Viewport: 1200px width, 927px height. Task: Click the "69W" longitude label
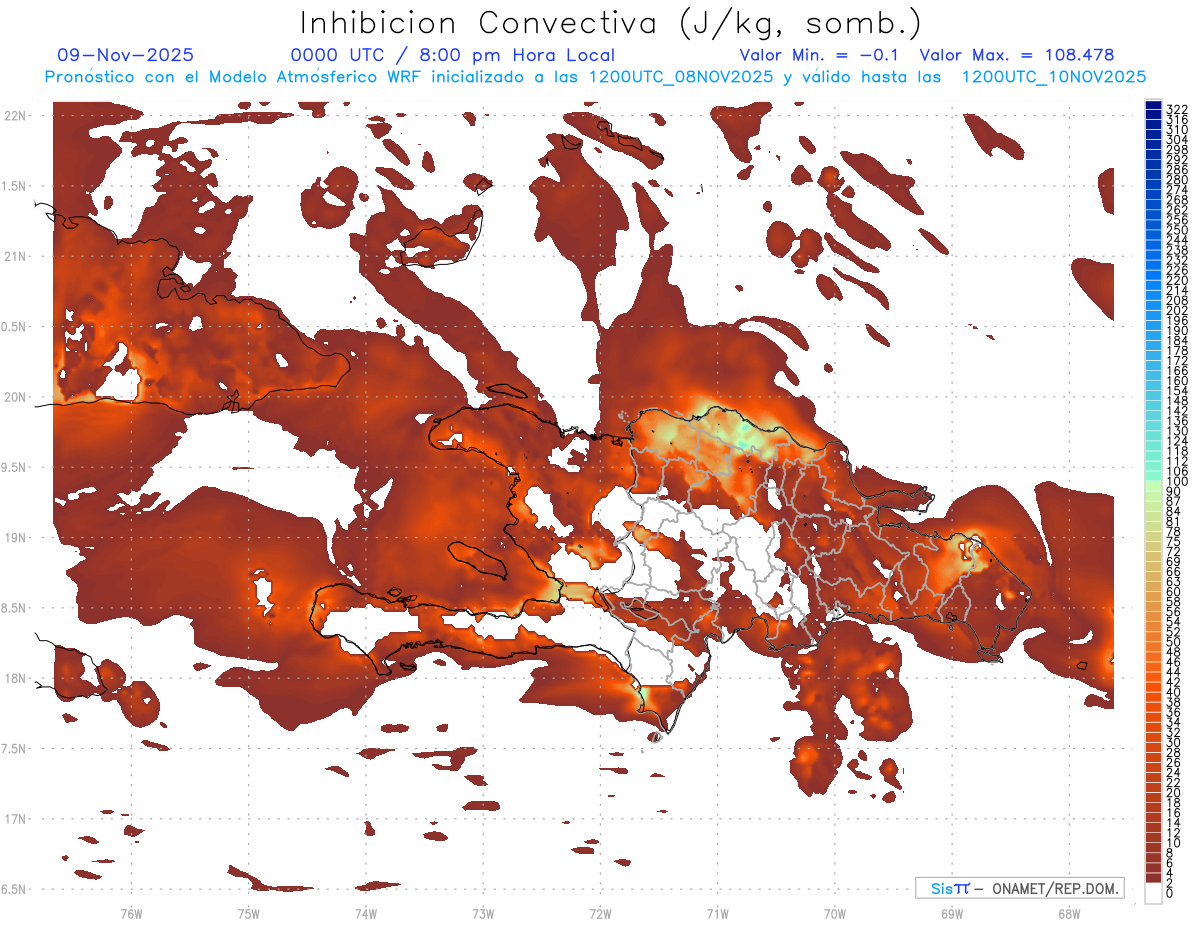[x=951, y=913]
